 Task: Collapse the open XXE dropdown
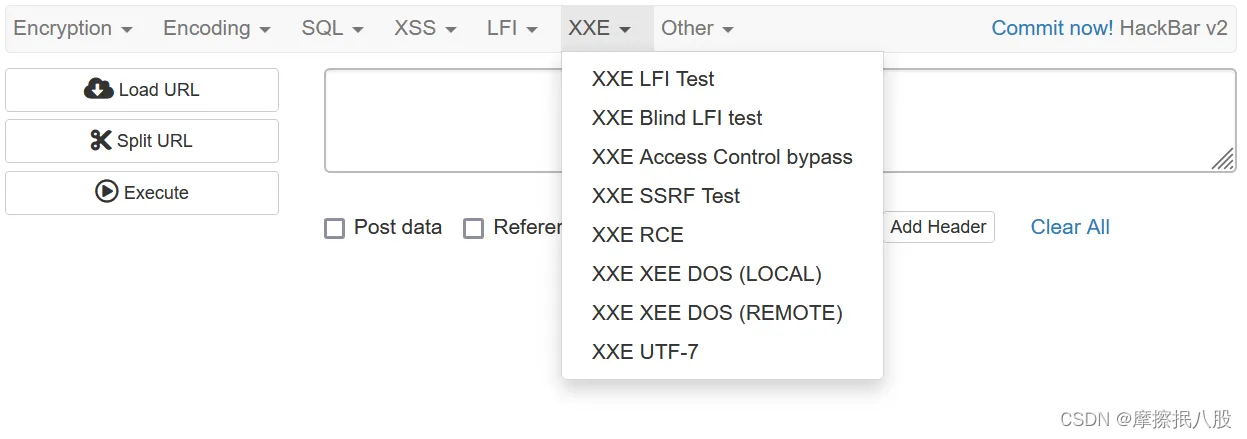pos(599,28)
